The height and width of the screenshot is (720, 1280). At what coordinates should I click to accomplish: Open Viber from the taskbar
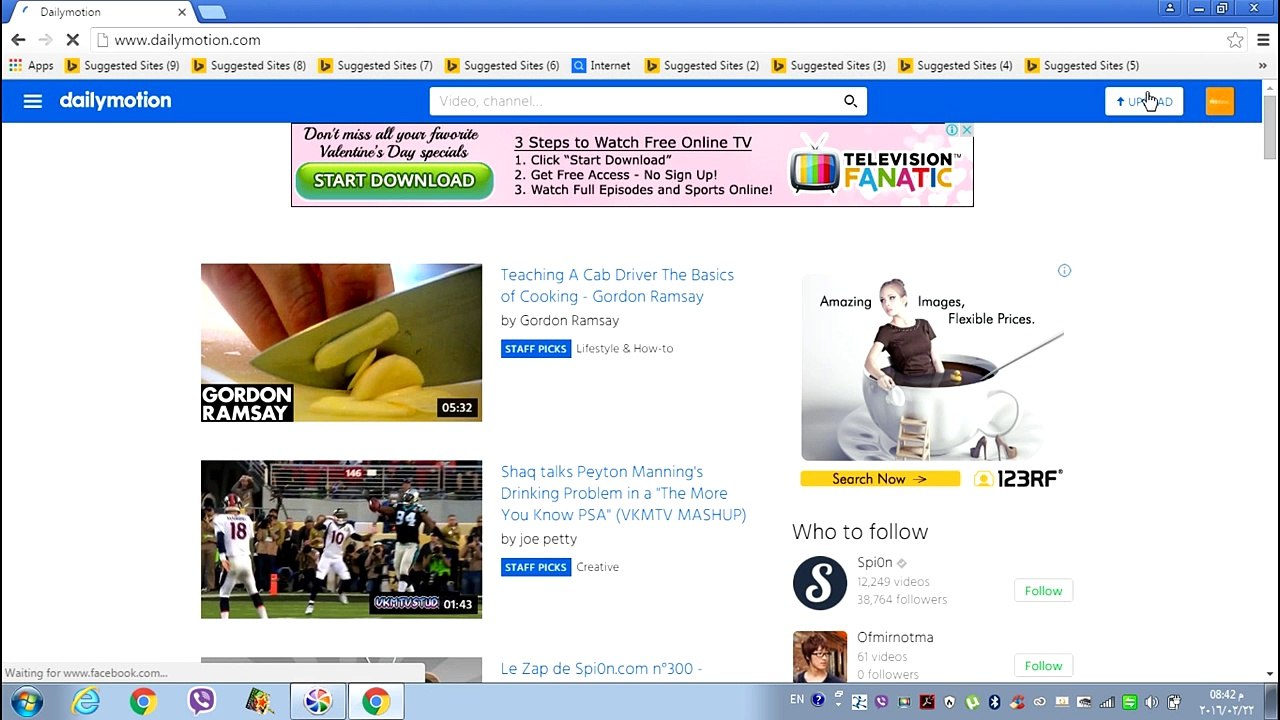[202, 702]
